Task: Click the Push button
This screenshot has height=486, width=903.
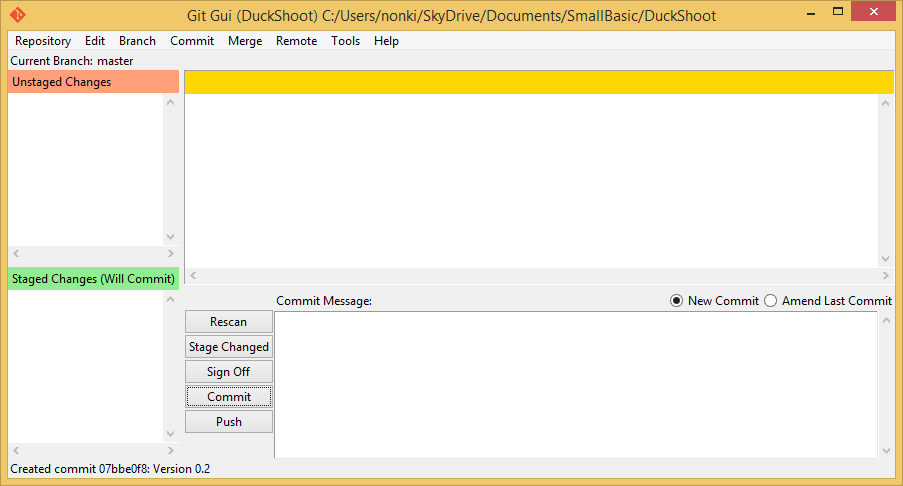Action: coord(229,422)
